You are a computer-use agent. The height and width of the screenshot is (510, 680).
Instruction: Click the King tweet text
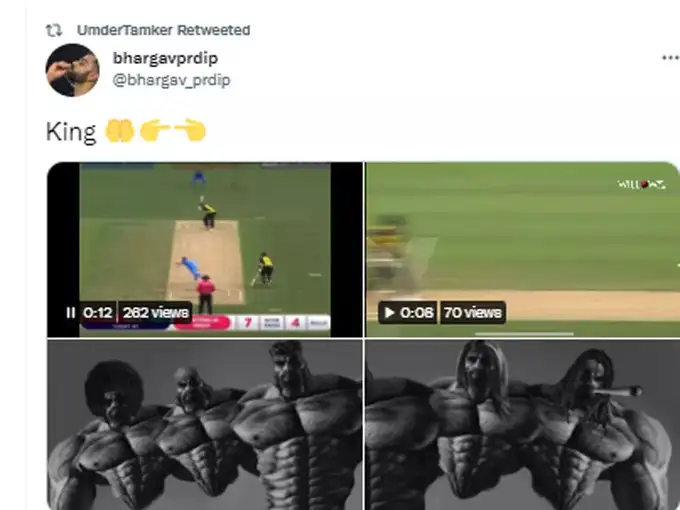click(71, 132)
